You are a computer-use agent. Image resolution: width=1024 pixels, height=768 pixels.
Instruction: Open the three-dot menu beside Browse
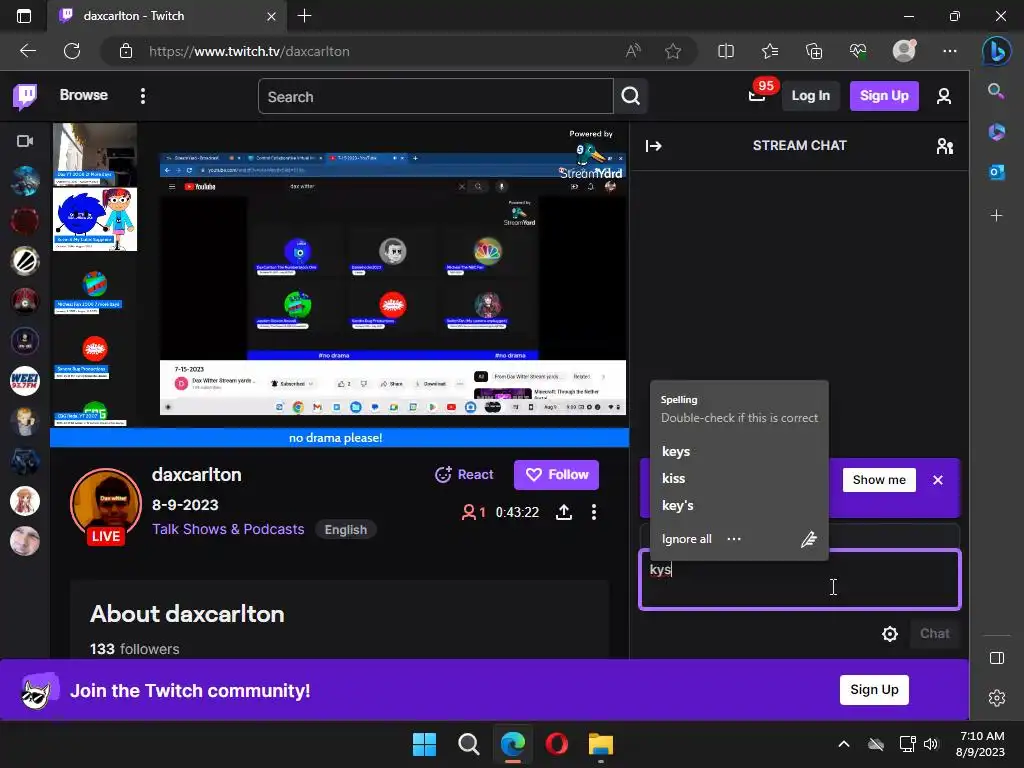[142, 96]
